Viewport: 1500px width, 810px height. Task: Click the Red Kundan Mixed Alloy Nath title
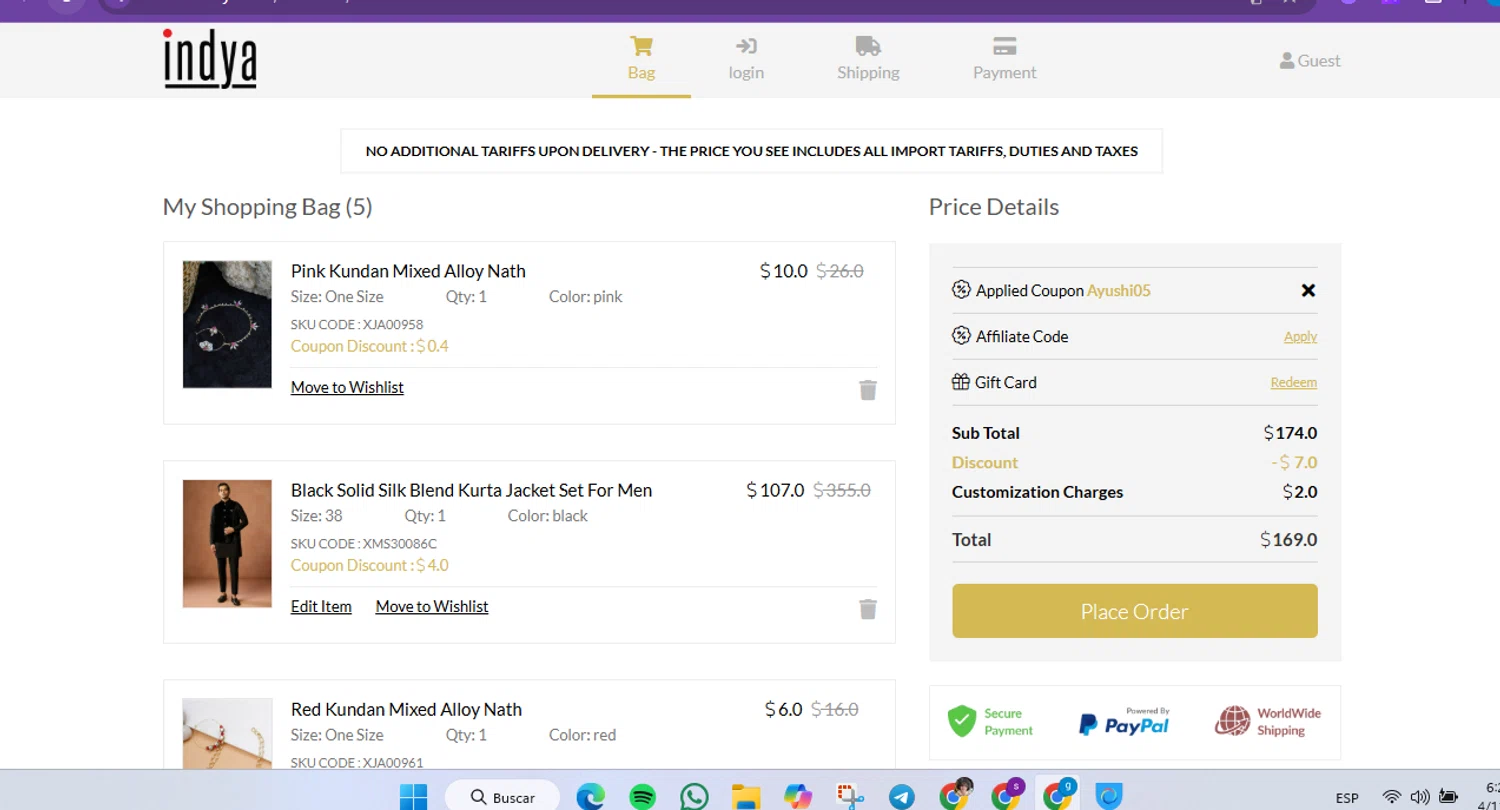pos(406,709)
